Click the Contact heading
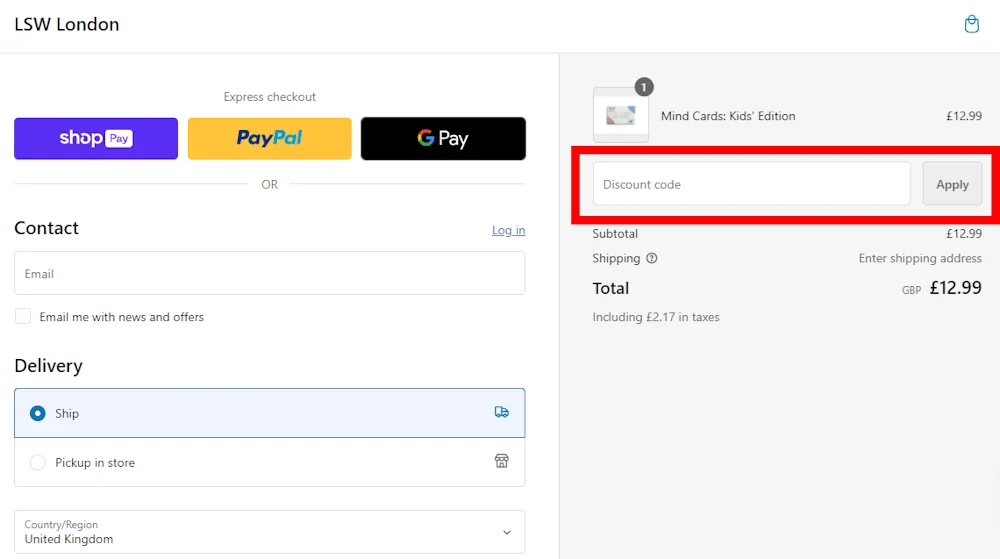This screenshot has height=559, width=1000. click(47, 228)
